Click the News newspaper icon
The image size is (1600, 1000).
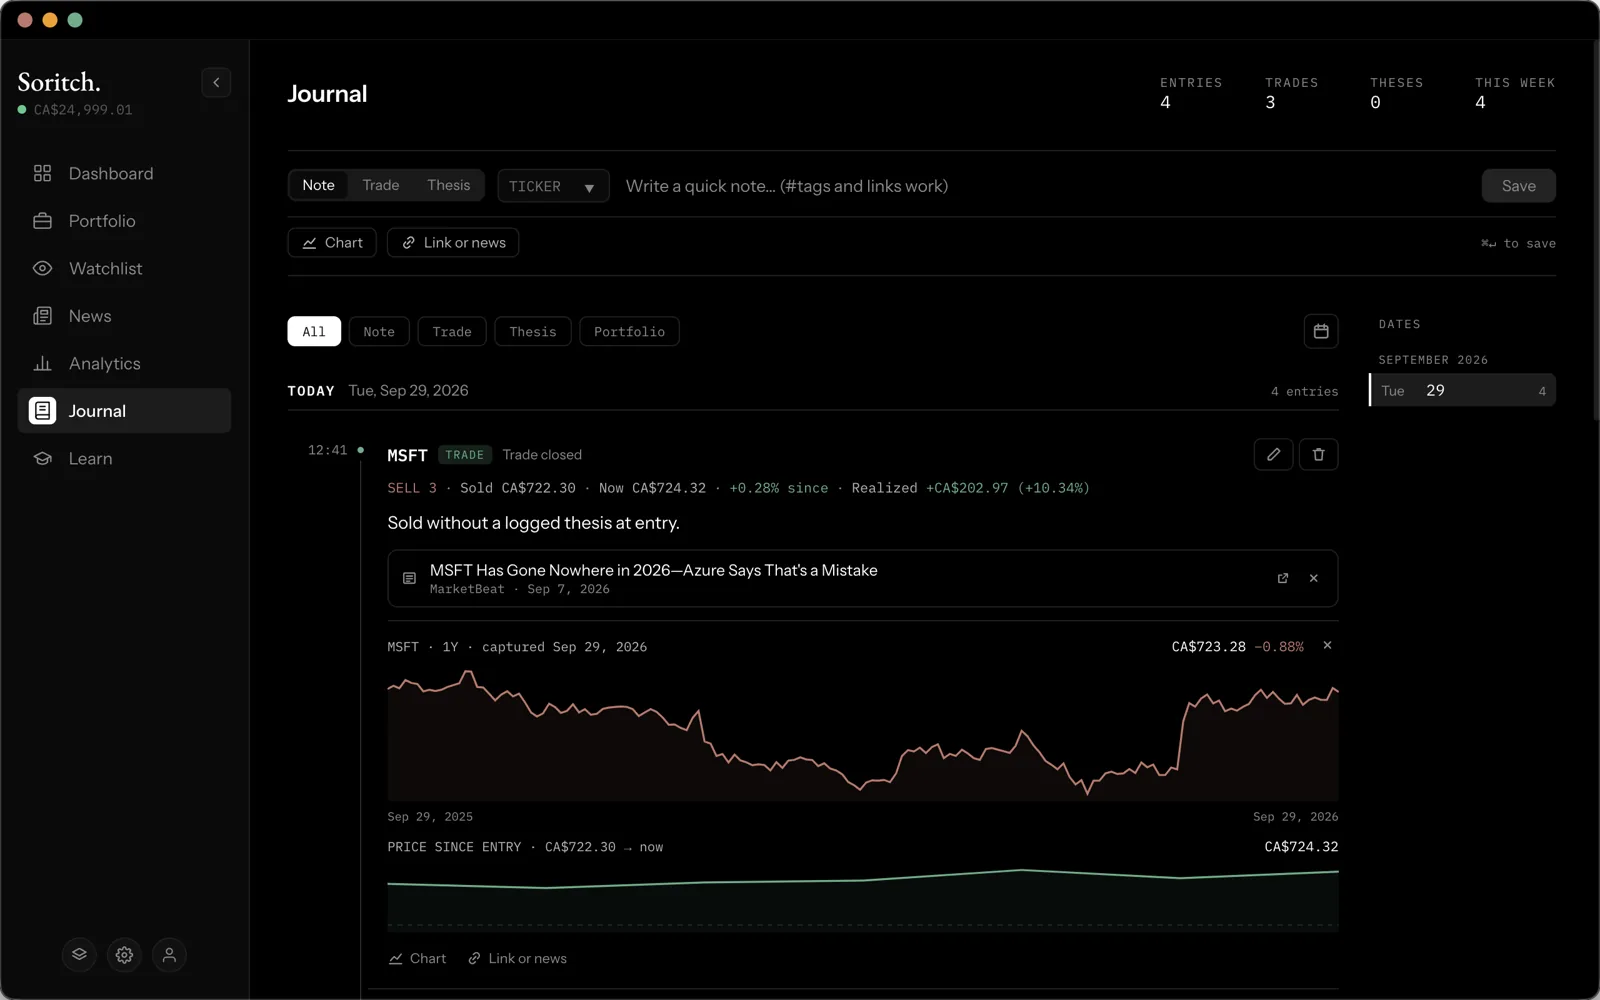tap(42, 316)
